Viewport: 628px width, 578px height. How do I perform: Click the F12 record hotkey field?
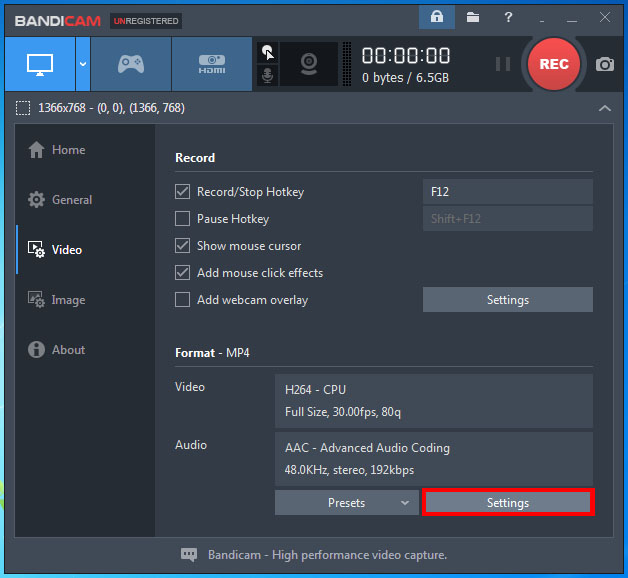pos(508,192)
